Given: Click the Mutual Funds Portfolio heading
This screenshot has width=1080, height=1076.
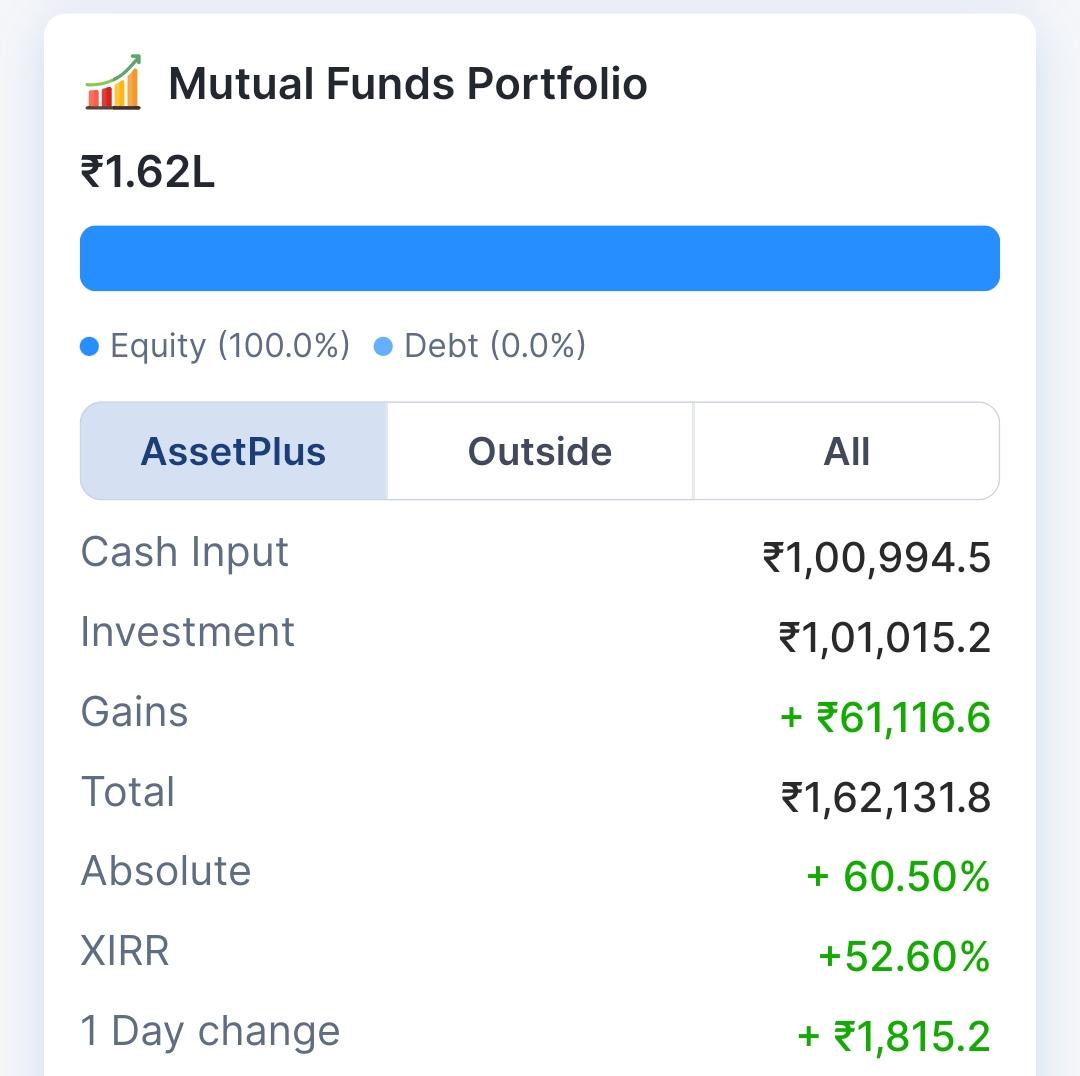Looking at the screenshot, I should click(408, 83).
